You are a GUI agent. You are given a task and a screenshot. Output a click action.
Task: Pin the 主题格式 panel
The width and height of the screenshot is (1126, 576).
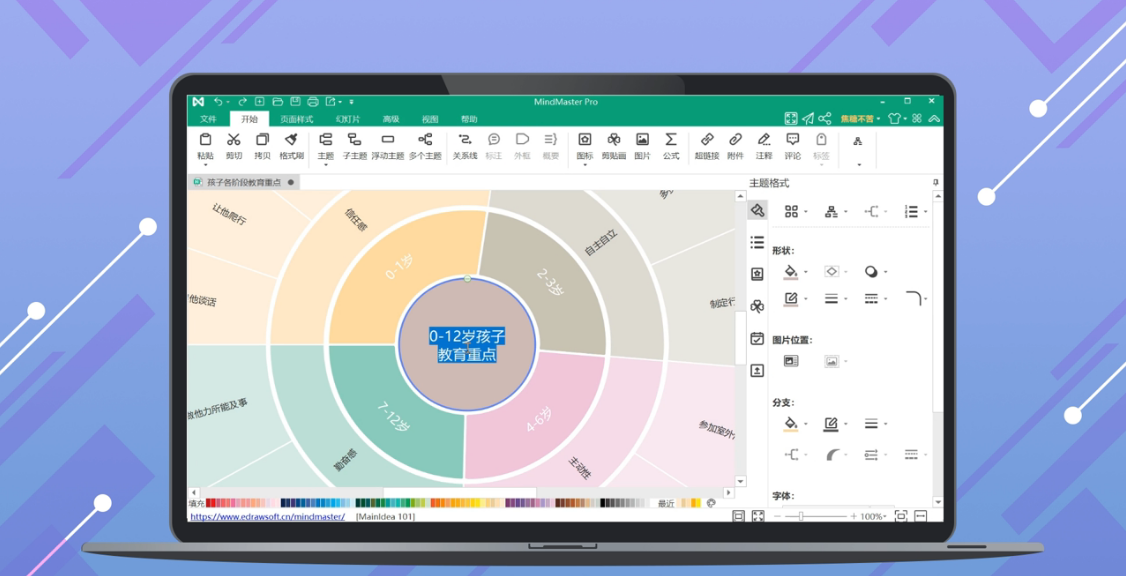click(x=936, y=182)
